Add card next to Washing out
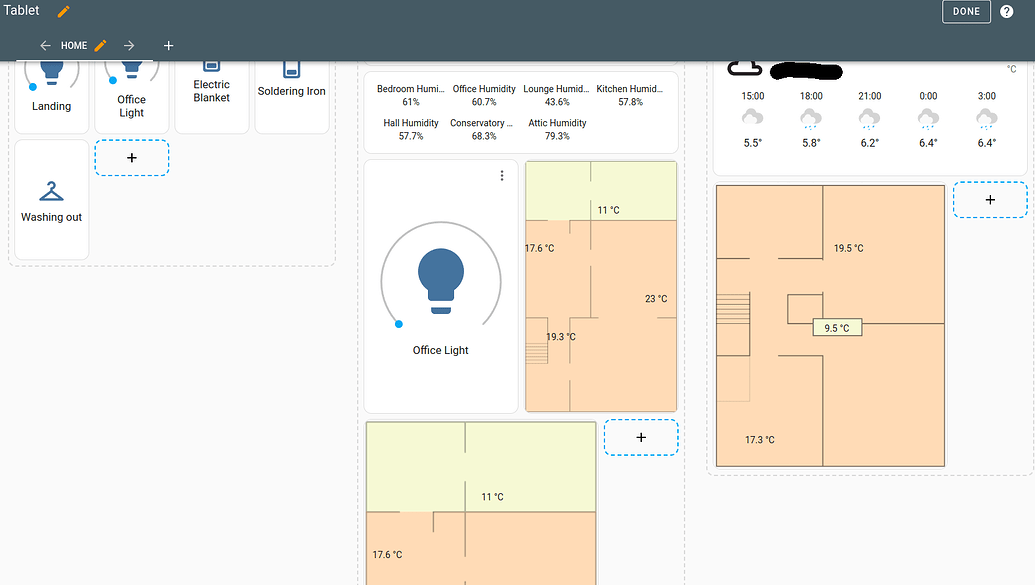The image size is (1035, 585). point(132,158)
